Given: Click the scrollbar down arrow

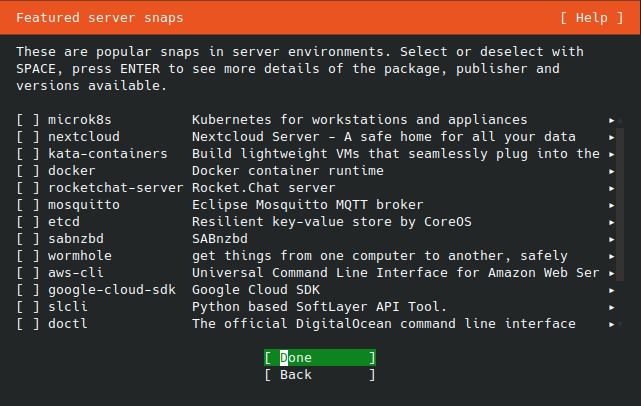Looking at the screenshot, I should point(620,324).
